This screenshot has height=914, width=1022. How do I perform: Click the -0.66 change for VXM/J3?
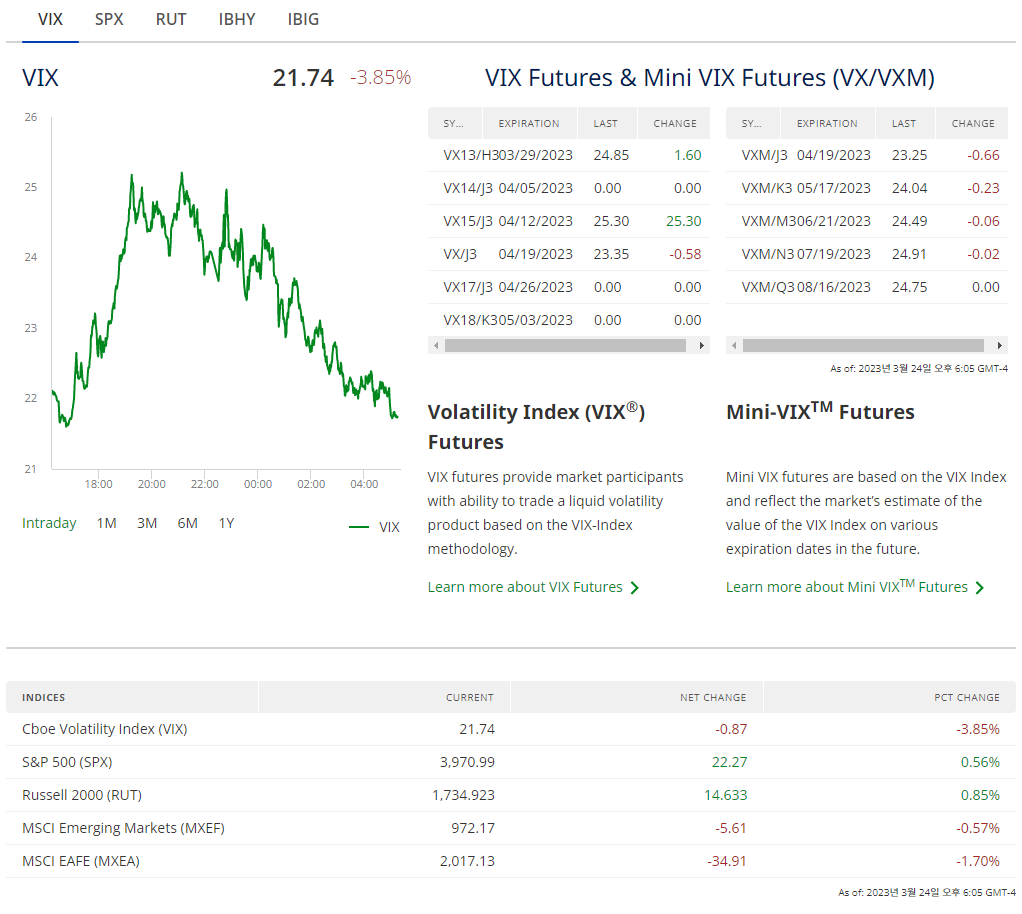coord(983,155)
